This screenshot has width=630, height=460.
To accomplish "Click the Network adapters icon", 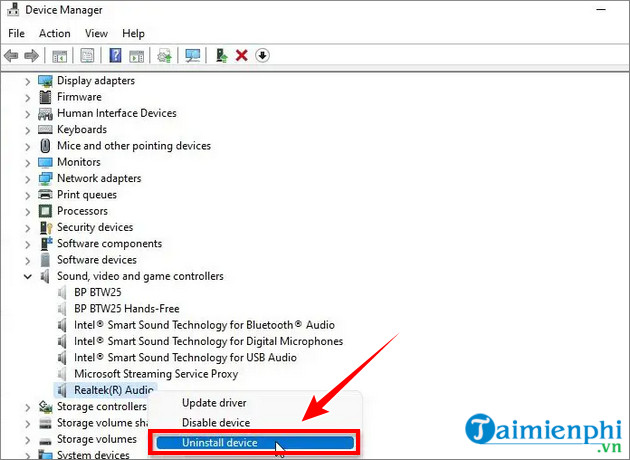I will point(45,178).
